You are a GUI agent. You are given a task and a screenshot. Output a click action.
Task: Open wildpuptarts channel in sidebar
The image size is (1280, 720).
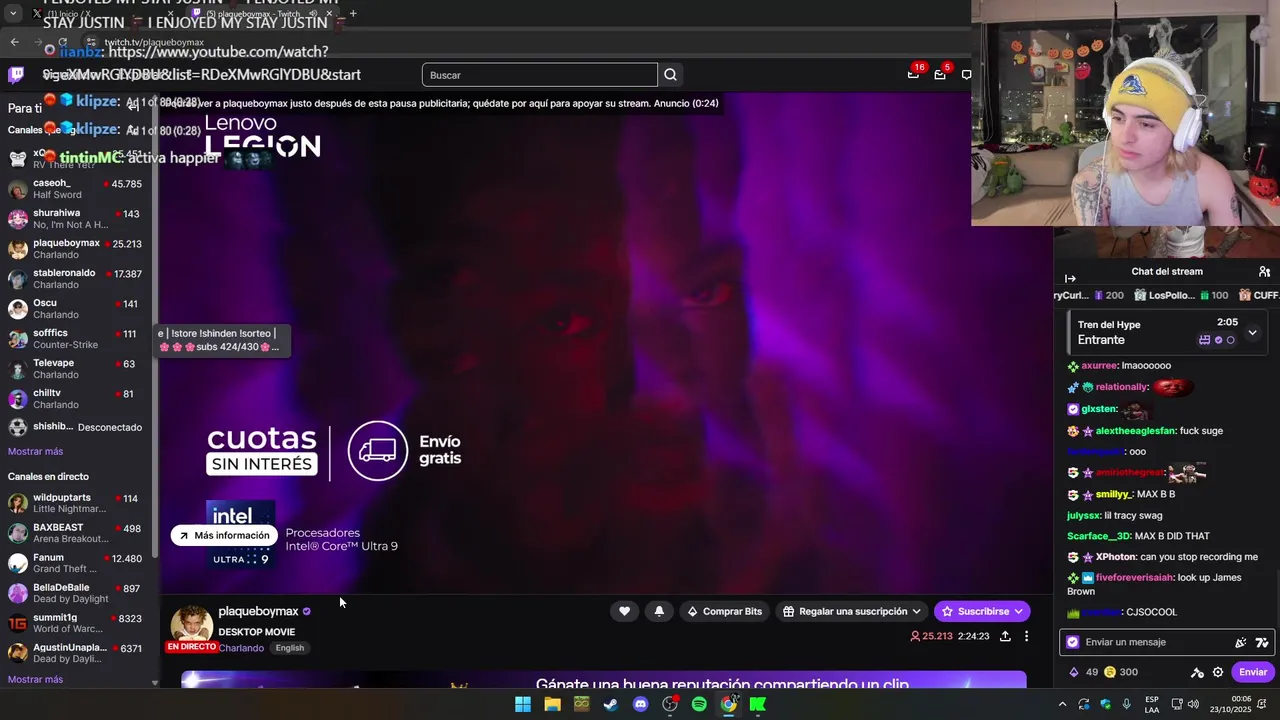(76, 503)
